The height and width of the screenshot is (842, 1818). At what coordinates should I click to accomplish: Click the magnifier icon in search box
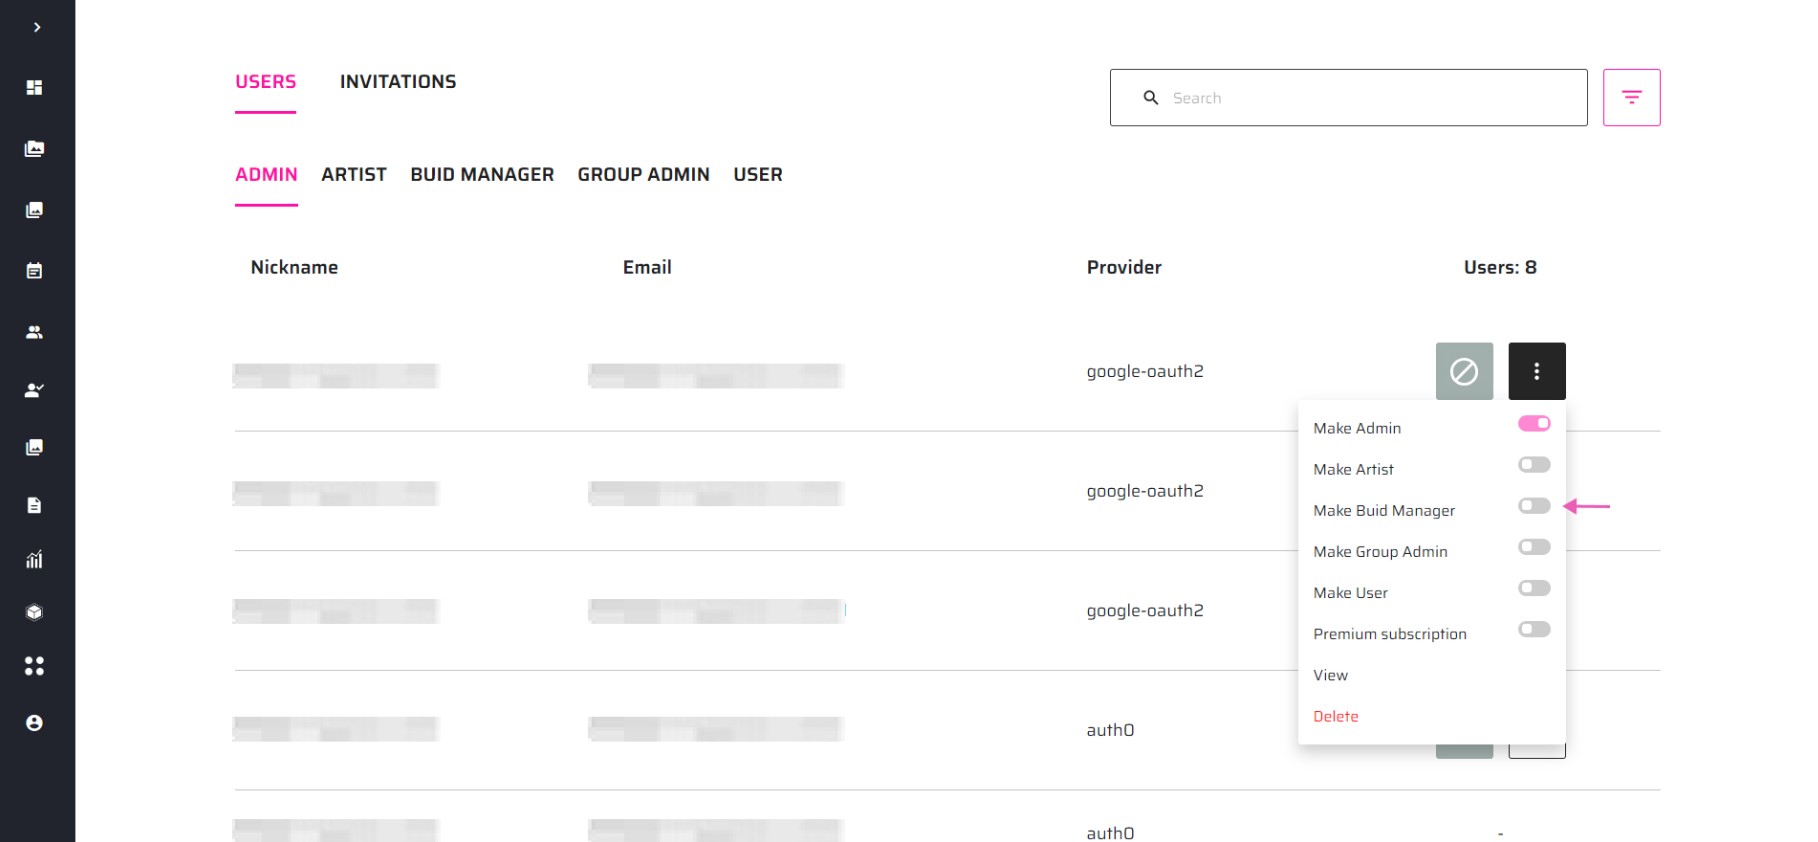[1151, 98]
